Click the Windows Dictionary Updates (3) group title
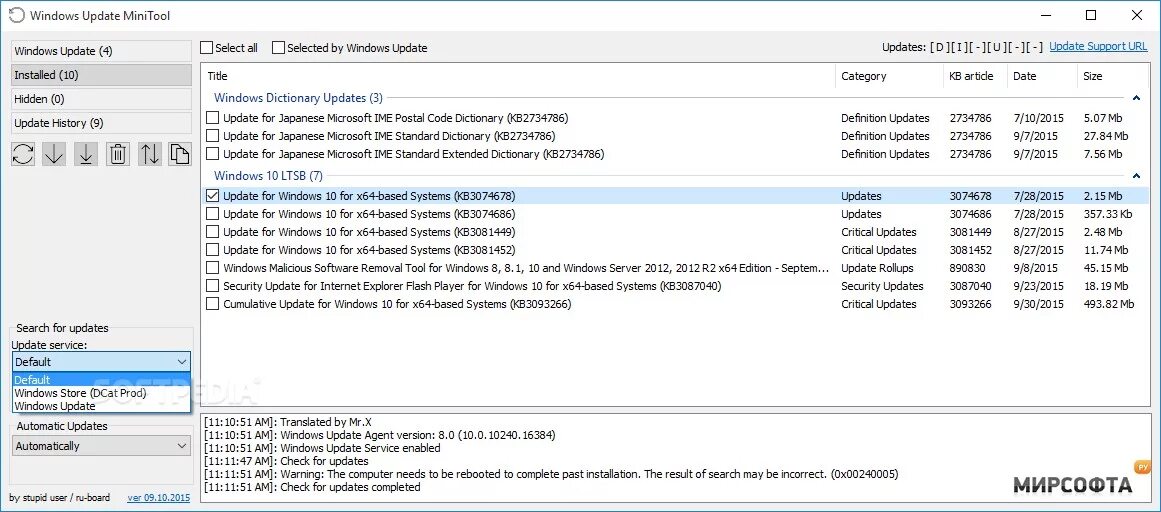Viewport: 1161px width, 512px height. click(298, 98)
